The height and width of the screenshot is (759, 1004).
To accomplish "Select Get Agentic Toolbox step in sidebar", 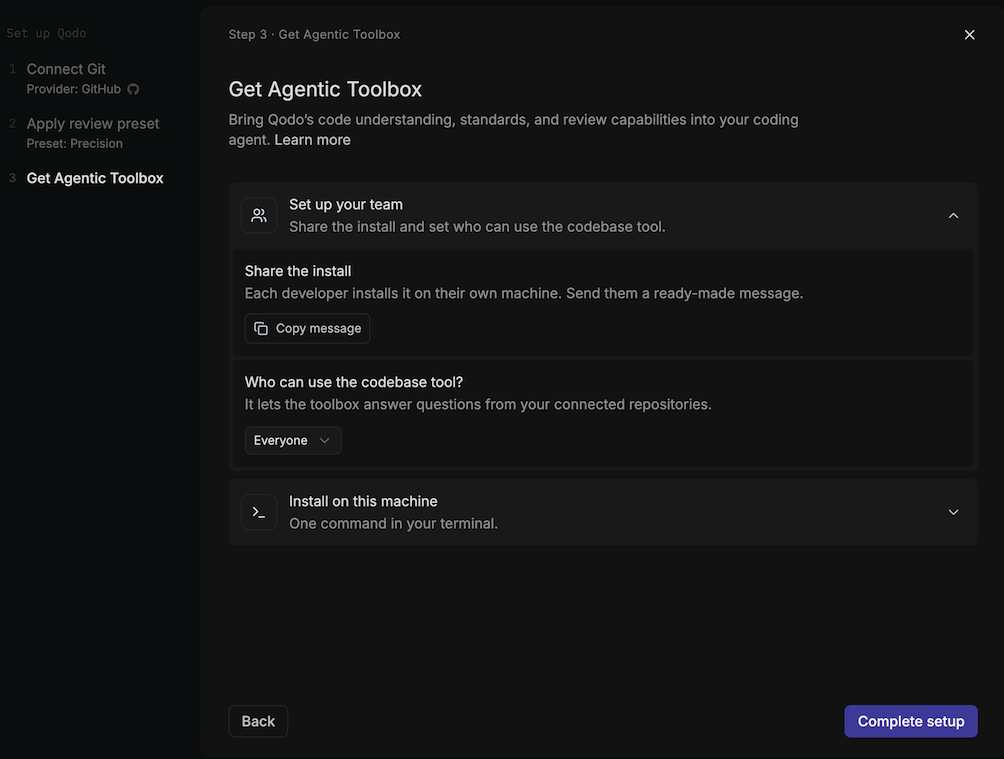I will [x=95, y=178].
